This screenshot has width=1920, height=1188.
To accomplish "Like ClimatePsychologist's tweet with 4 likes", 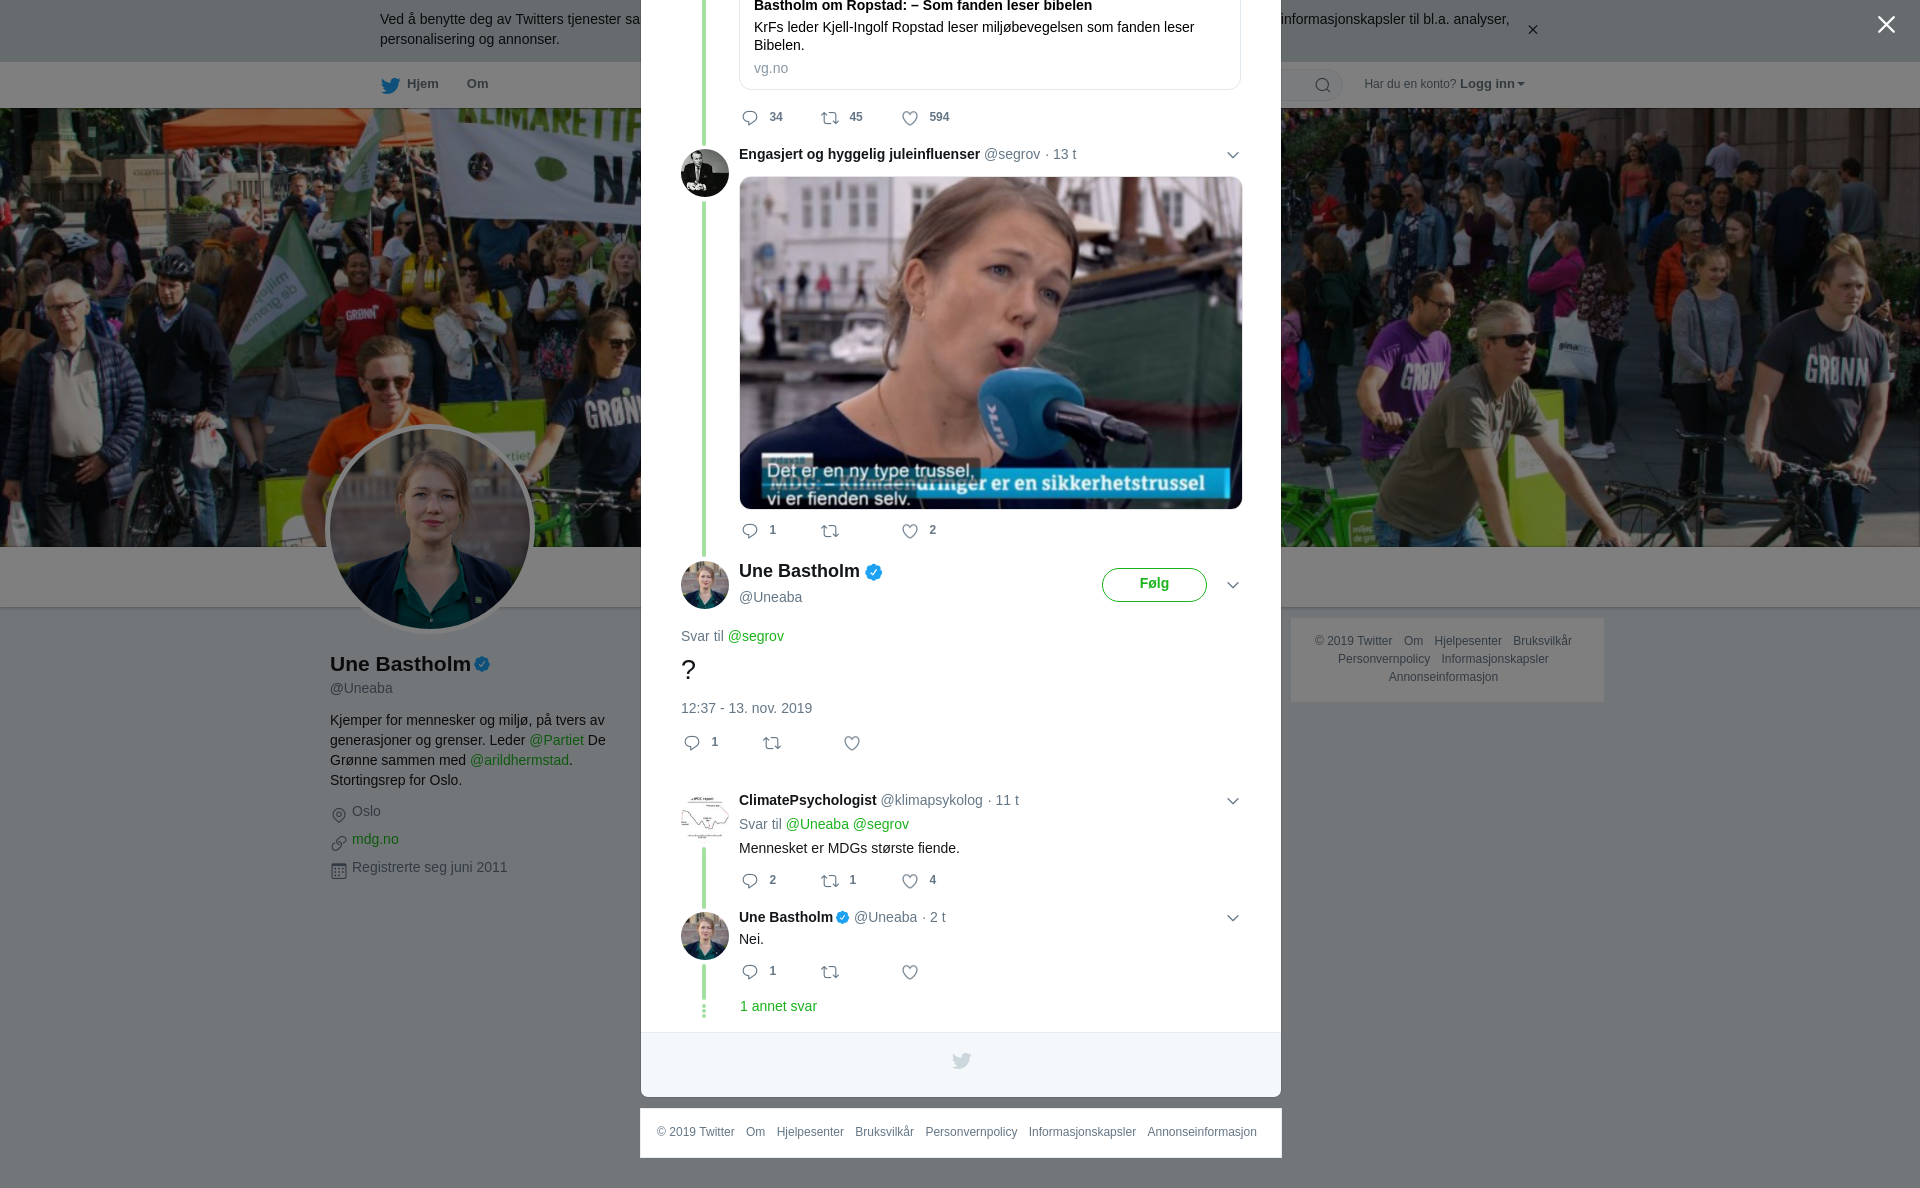I will (910, 881).
